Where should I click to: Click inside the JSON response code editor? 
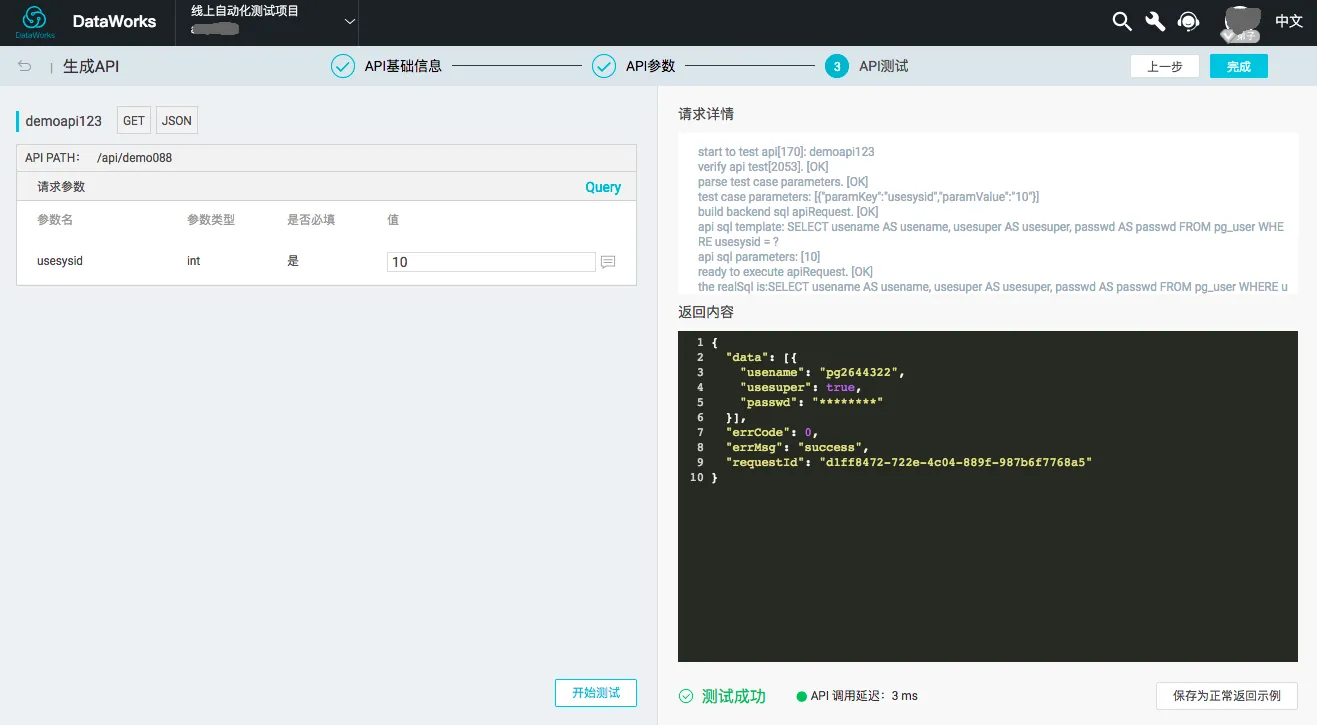click(x=988, y=496)
